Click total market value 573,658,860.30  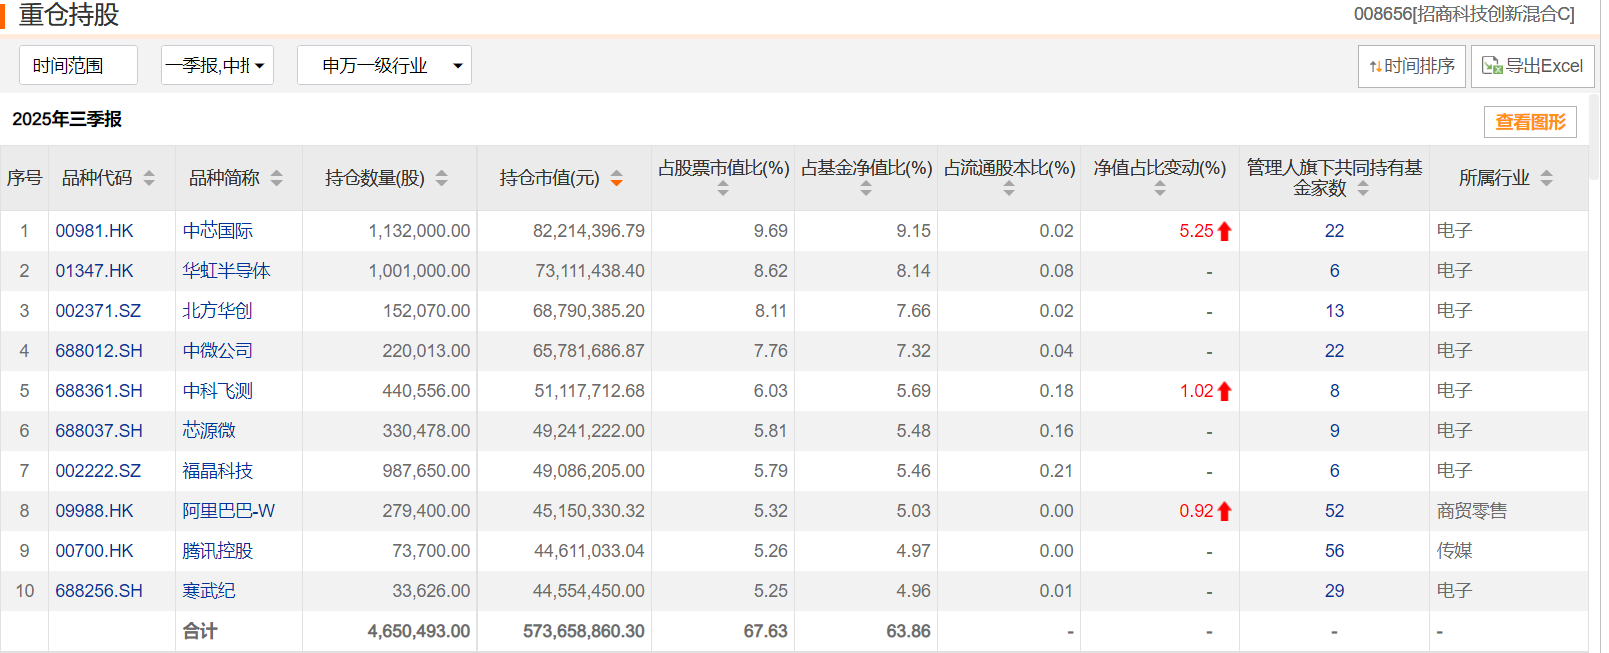tap(584, 631)
